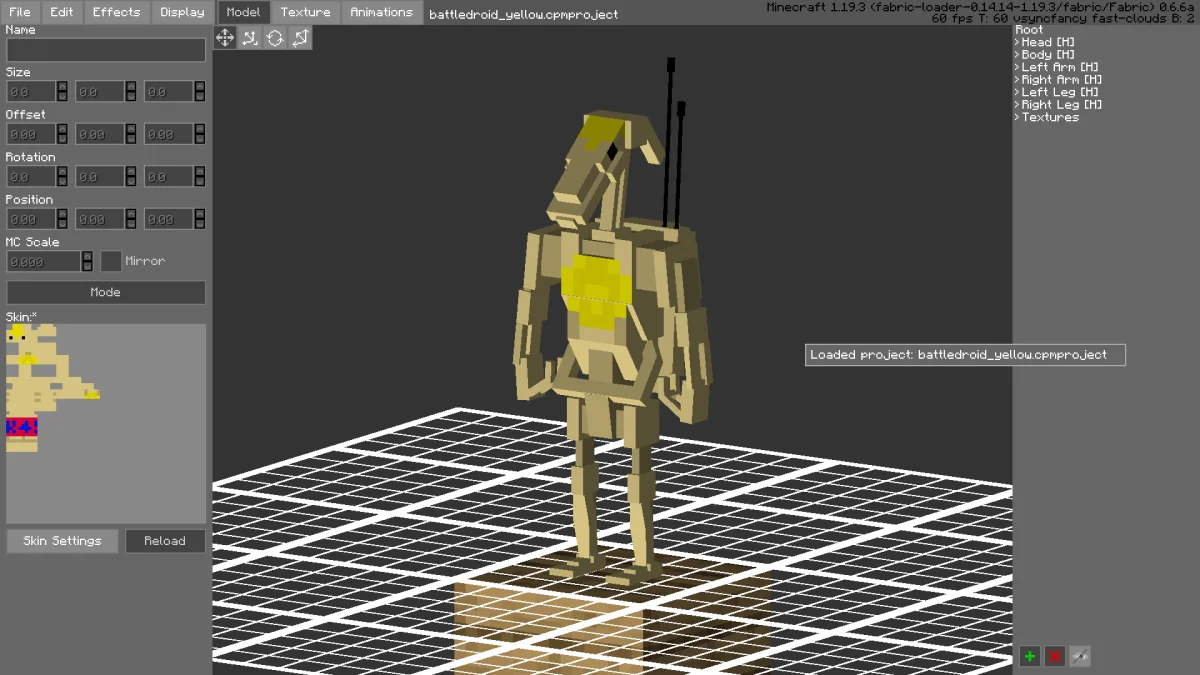Click the third Position value field
Viewport: 1200px width, 675px height.
point(169,219)
